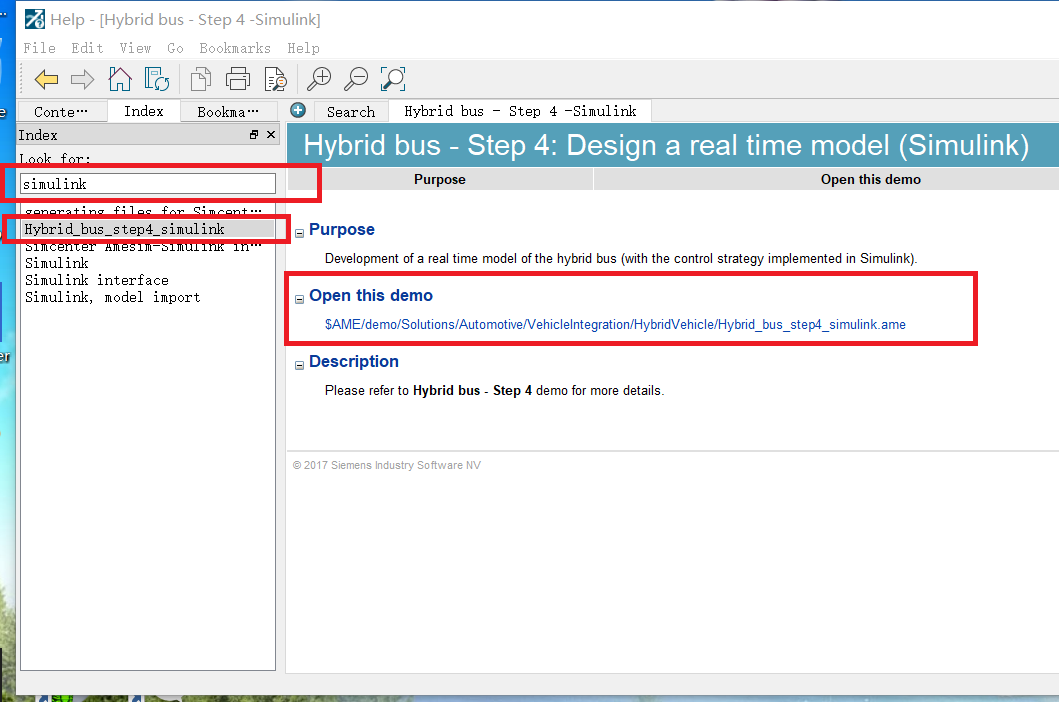Screen dimensions: 1059x702
Task: Collapse the Open this demo section
Action: pyautogui.click(x=299, y=299)
